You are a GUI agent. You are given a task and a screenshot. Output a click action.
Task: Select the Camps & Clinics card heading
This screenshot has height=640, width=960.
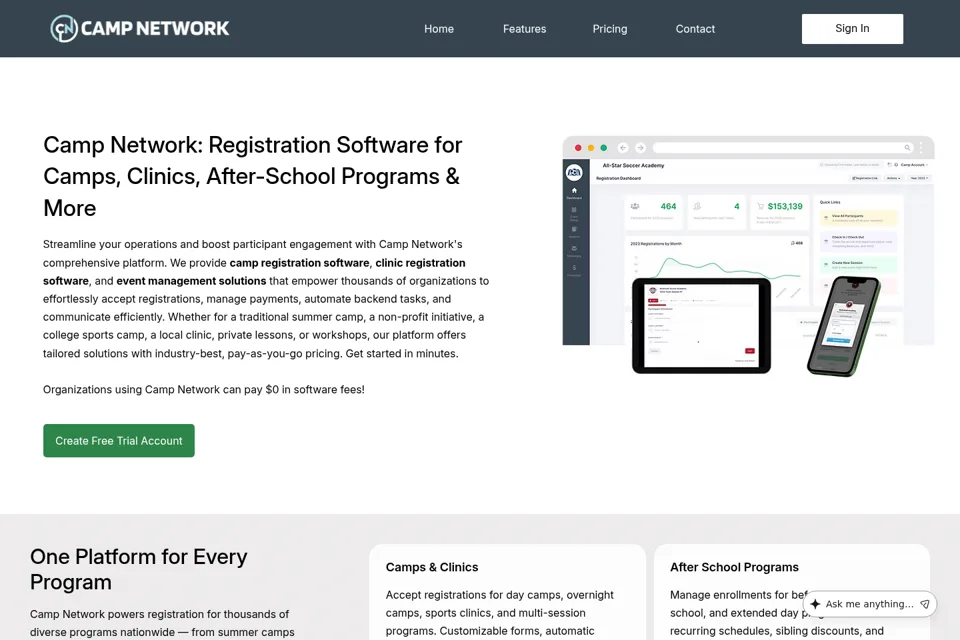coord(432,567)
